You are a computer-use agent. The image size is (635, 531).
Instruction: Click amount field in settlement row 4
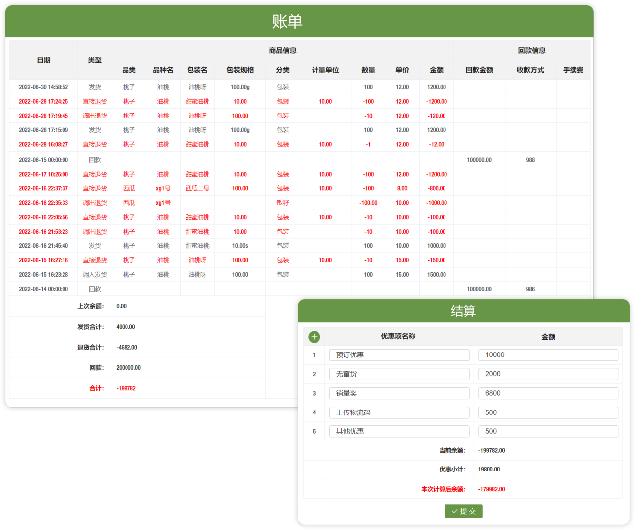[547, 412]
